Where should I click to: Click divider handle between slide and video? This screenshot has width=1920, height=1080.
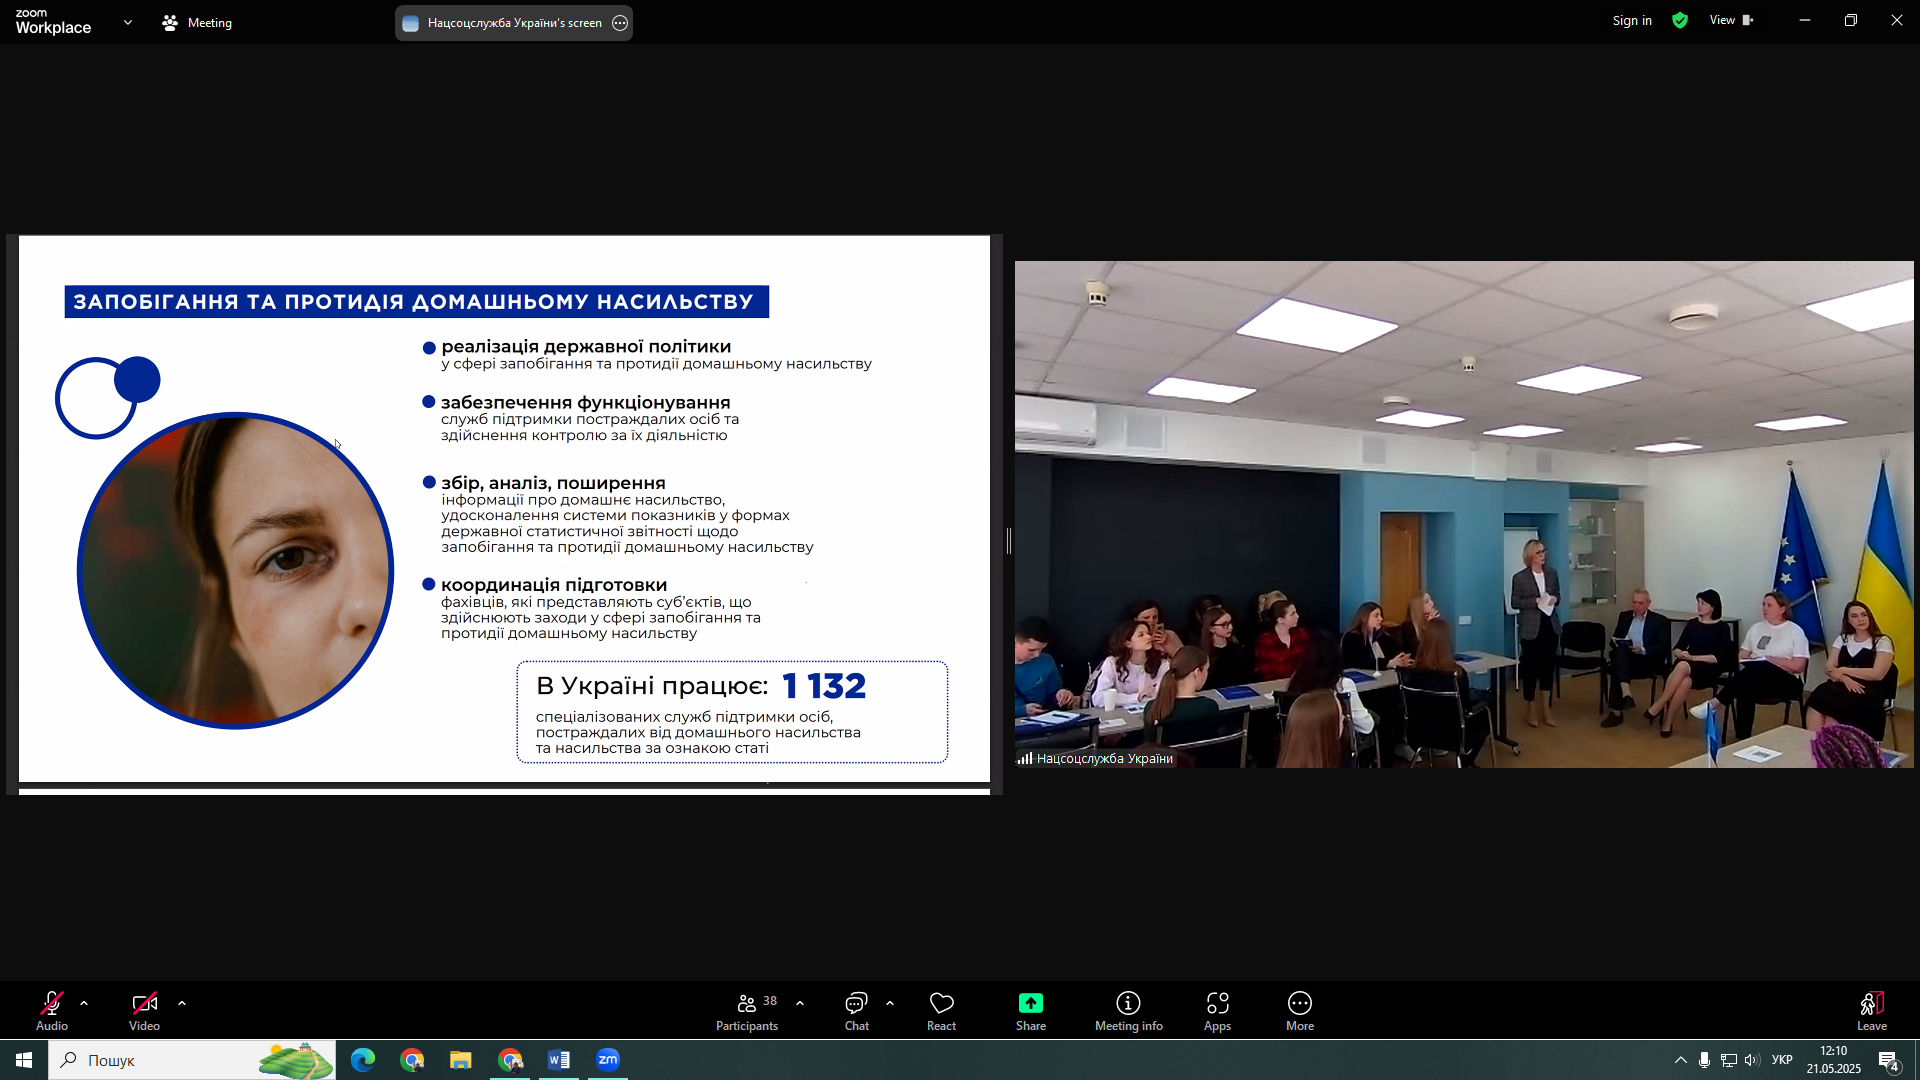1009,541
